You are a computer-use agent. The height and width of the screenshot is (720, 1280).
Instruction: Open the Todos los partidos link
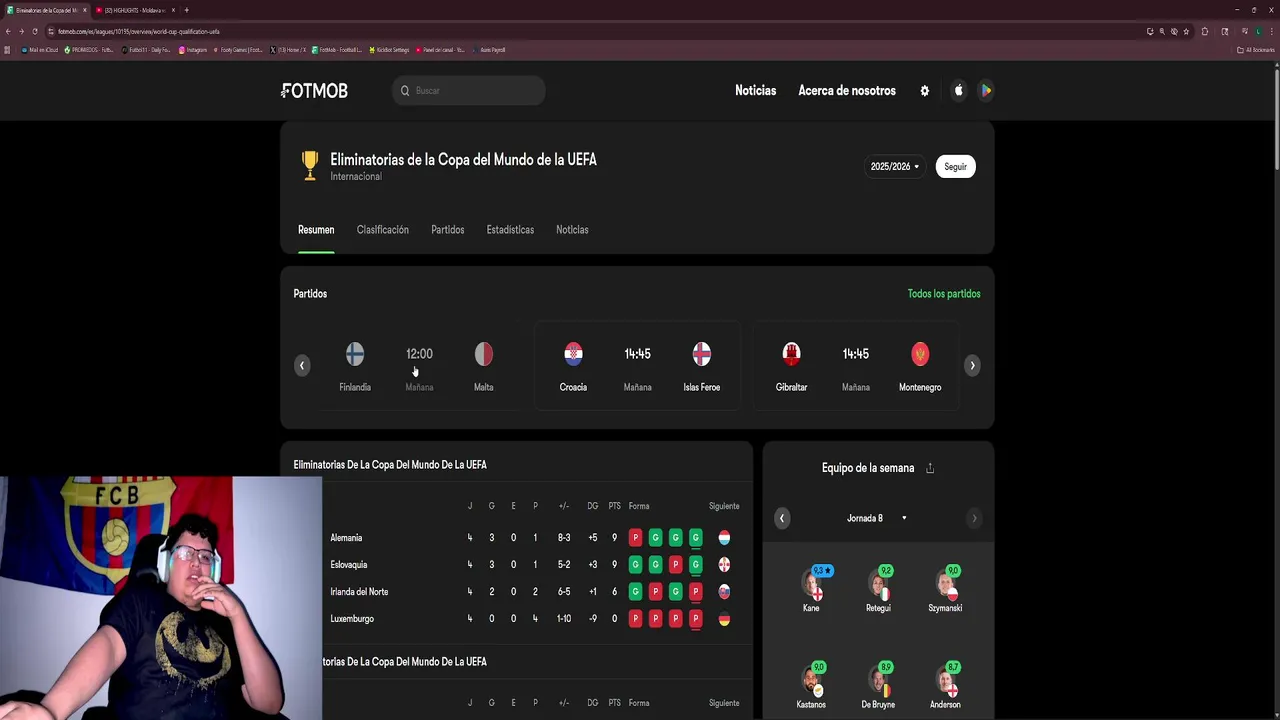tap(944, 294)
